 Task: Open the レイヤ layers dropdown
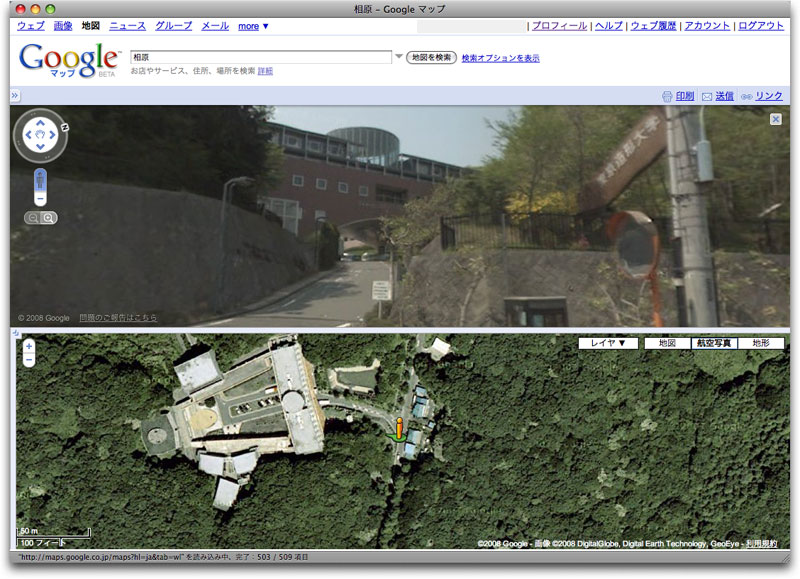coord(608,343)
